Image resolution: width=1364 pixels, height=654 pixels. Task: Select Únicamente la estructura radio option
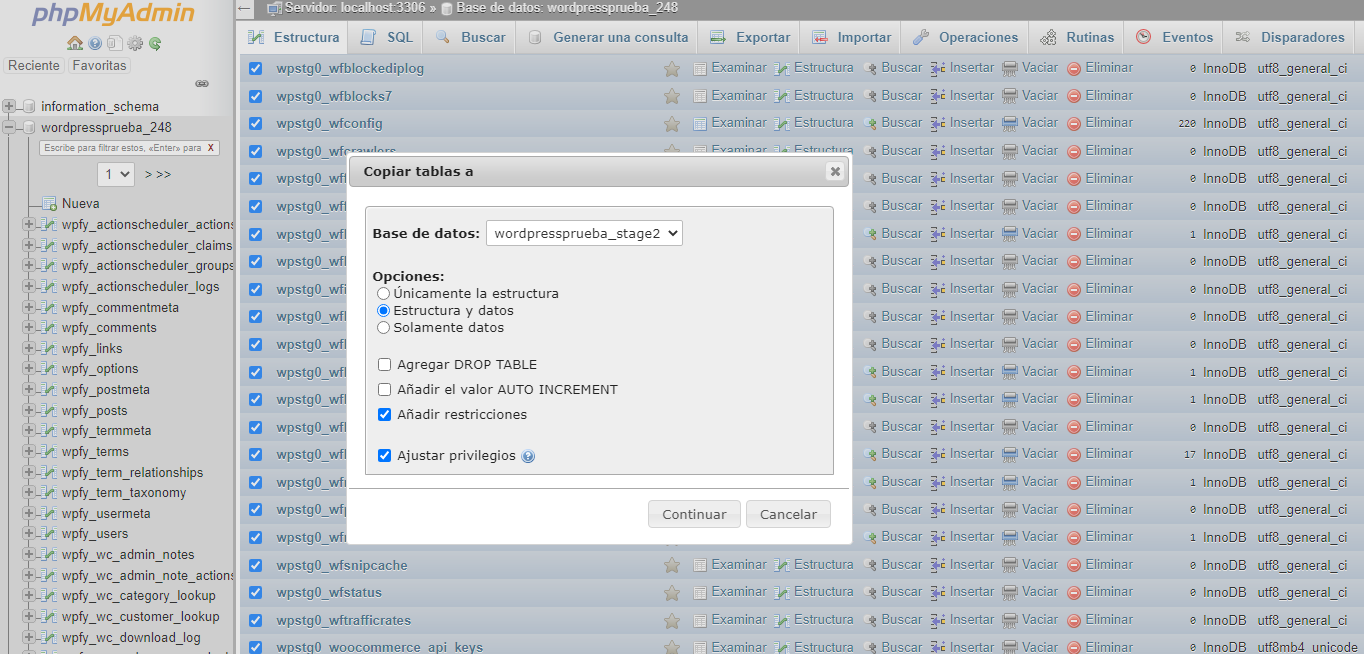(383, 294)
